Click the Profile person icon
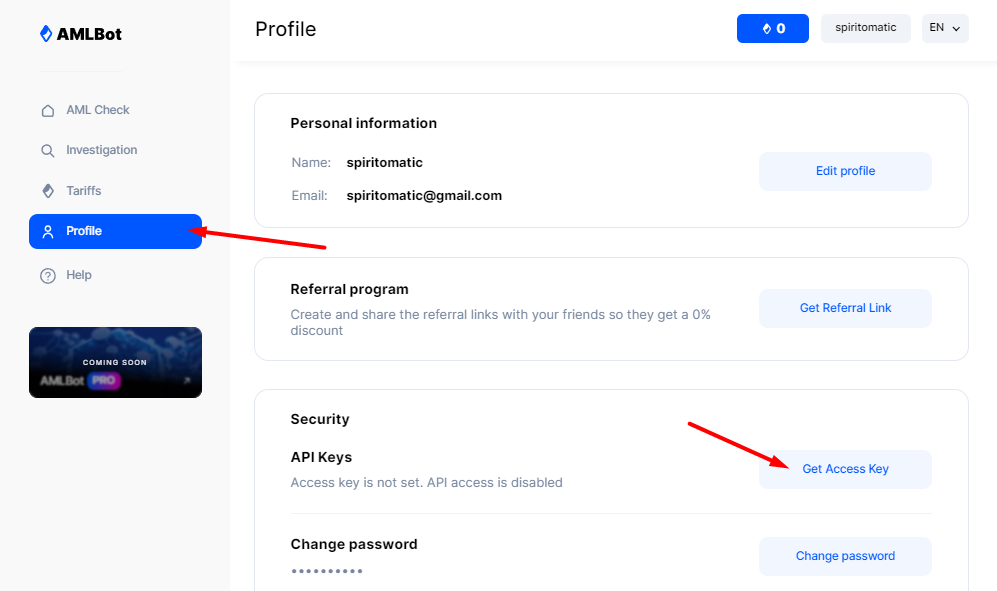Screen dimensions: 997x591 click(x=47, y=231)
